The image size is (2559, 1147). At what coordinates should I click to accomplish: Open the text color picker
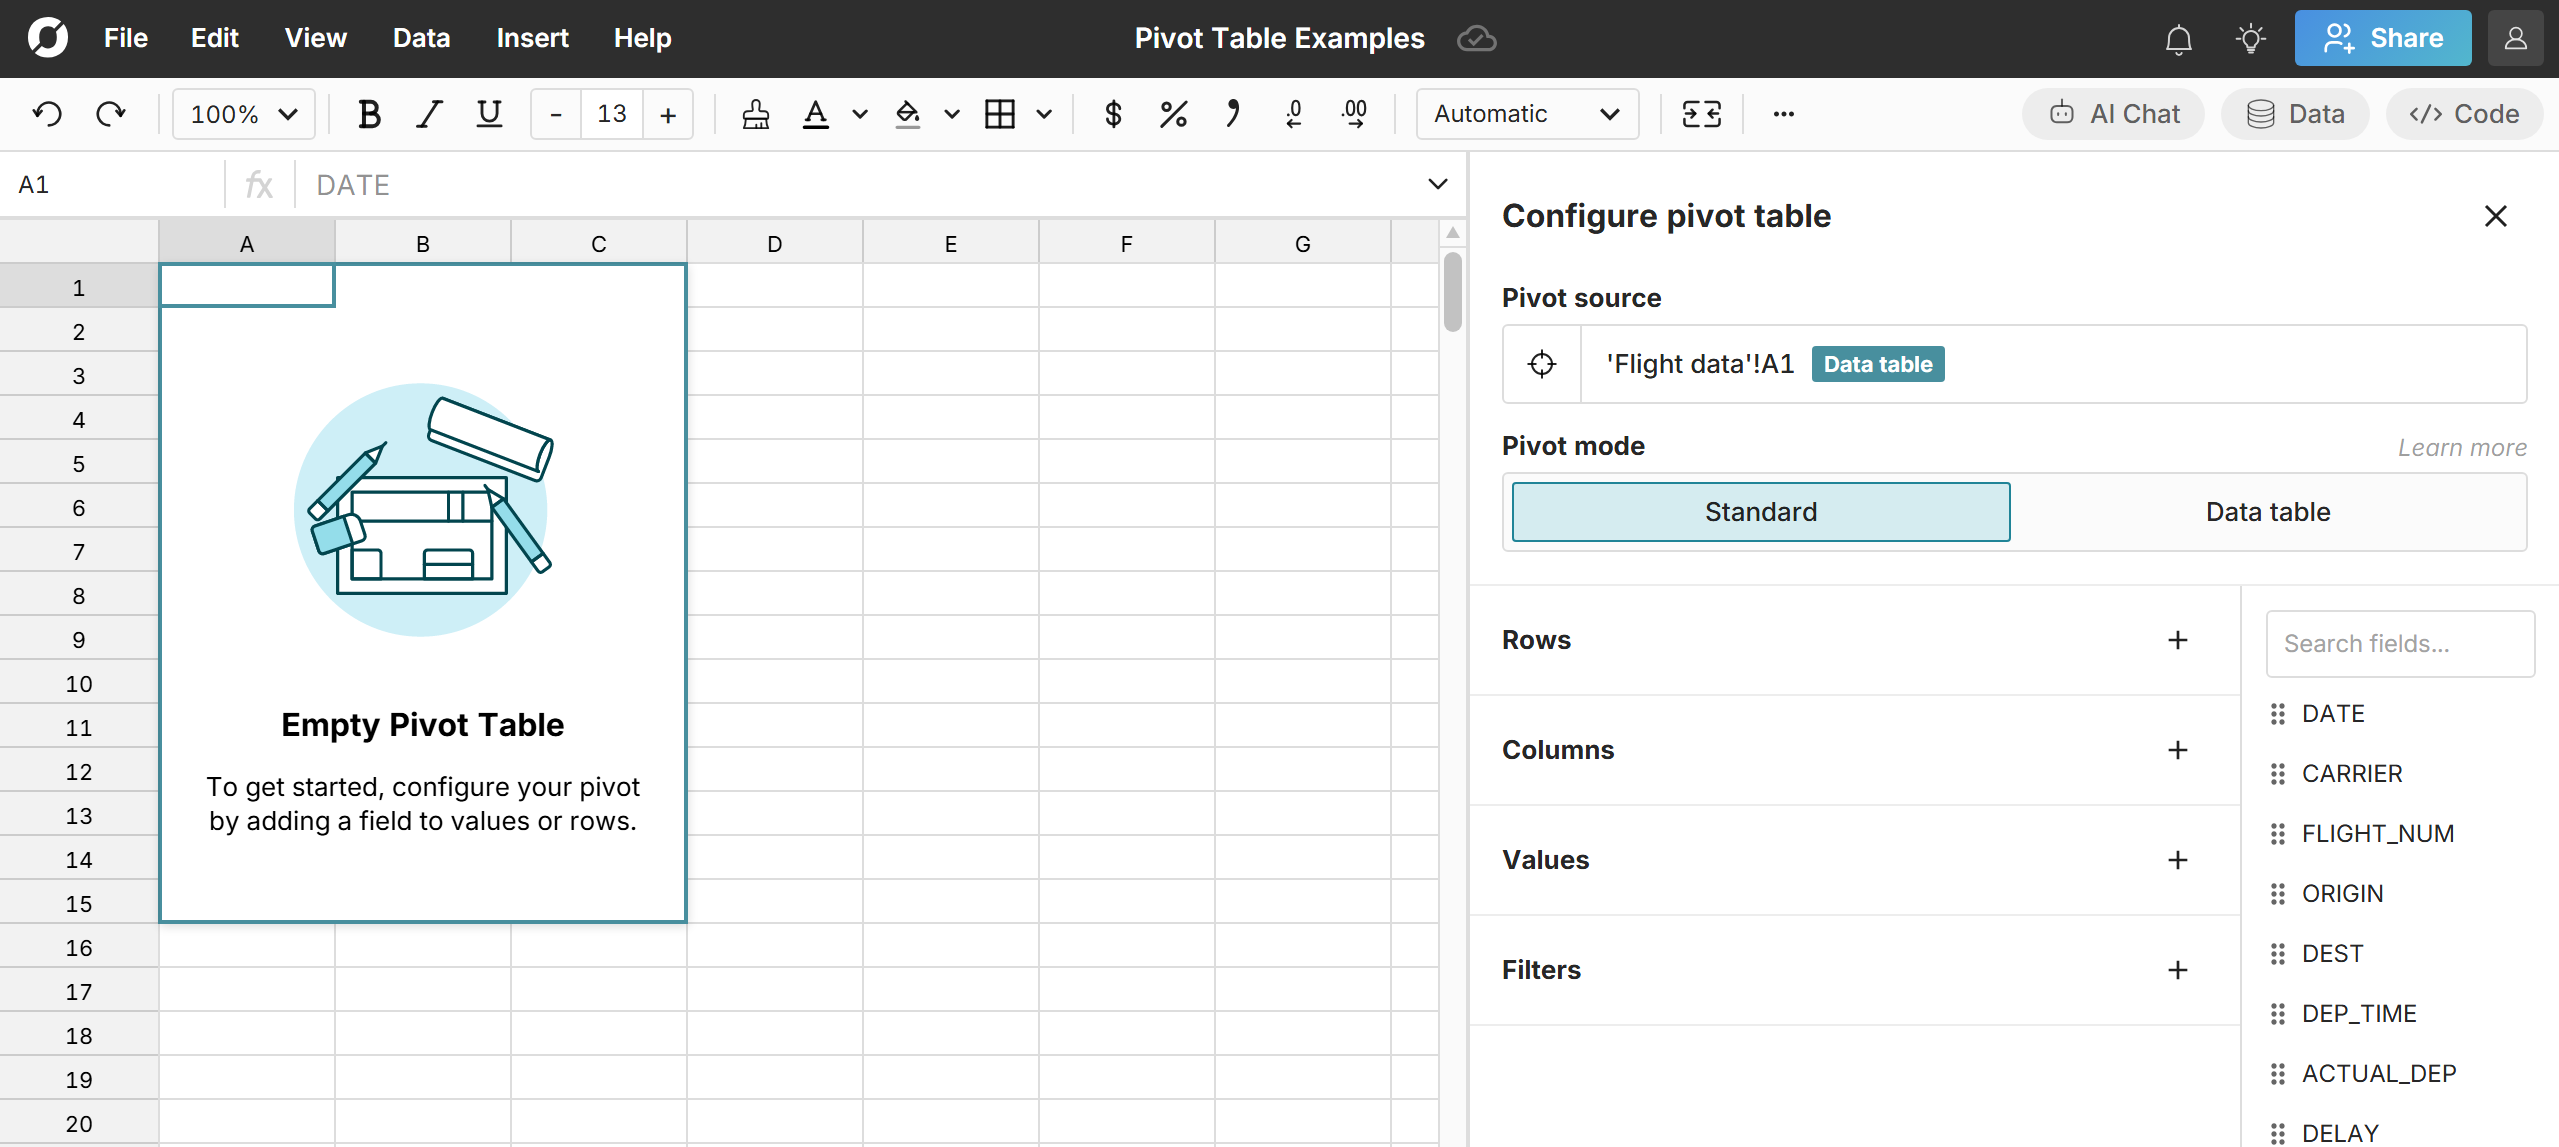(x=816, y=114)
